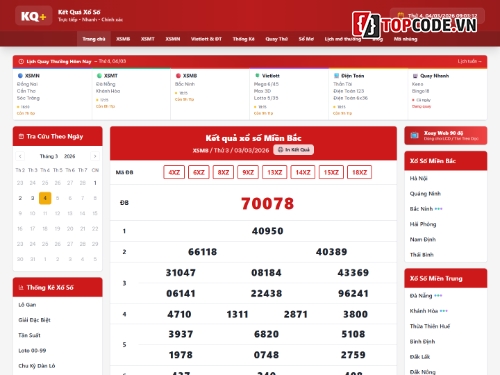This screenshot has height=375, width=500.
Task: Pick day 3 in the first-week calendar row
Action: 32,198
